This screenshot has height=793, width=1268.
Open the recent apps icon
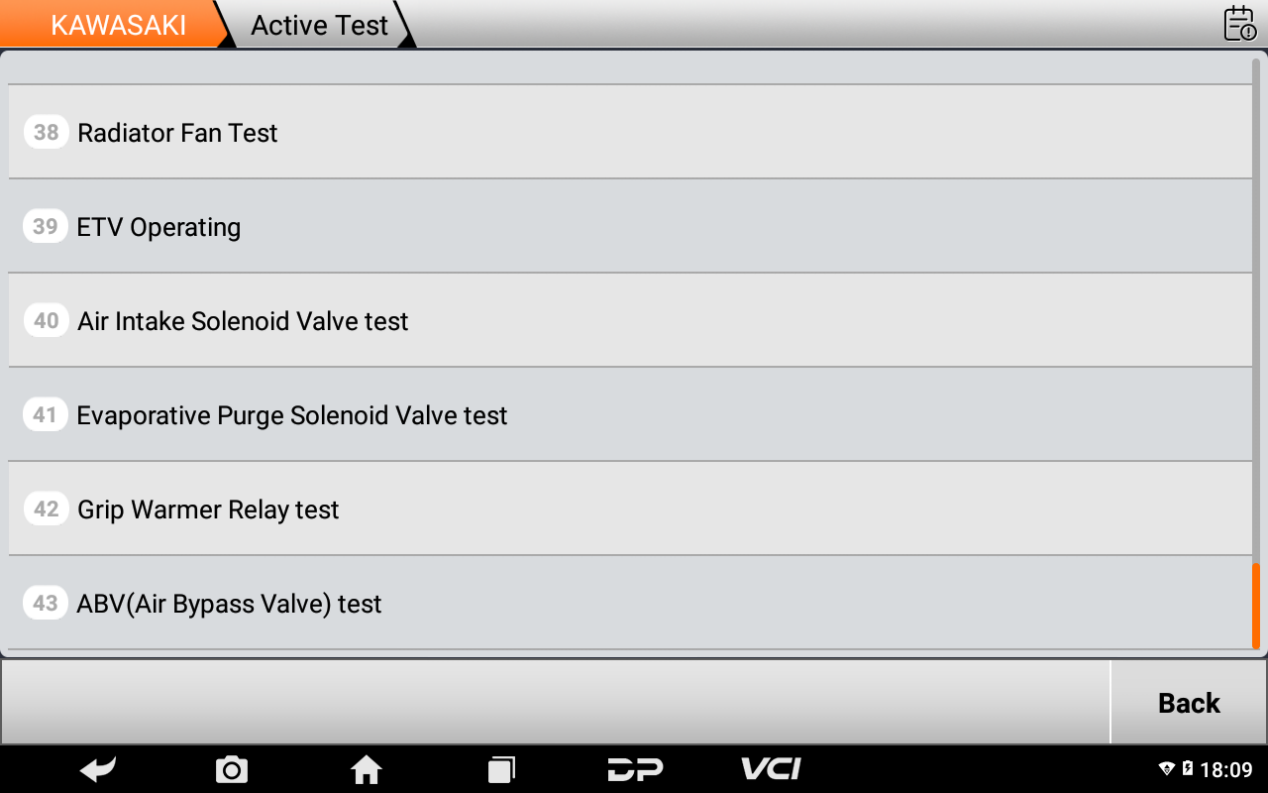coord(501,769)
